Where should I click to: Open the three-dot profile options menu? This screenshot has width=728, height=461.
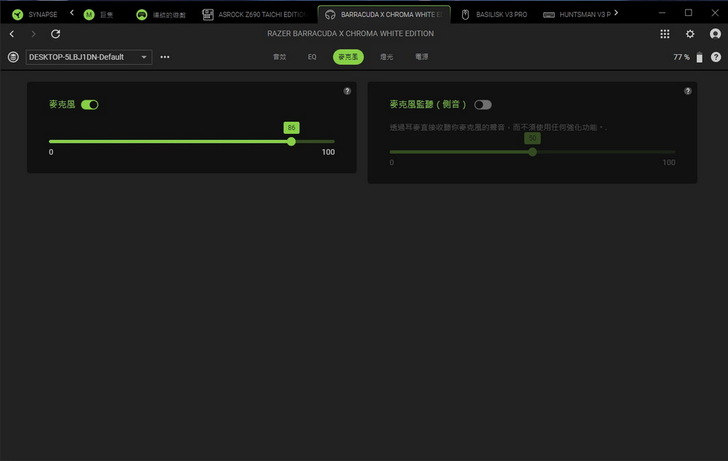point(165,57)
